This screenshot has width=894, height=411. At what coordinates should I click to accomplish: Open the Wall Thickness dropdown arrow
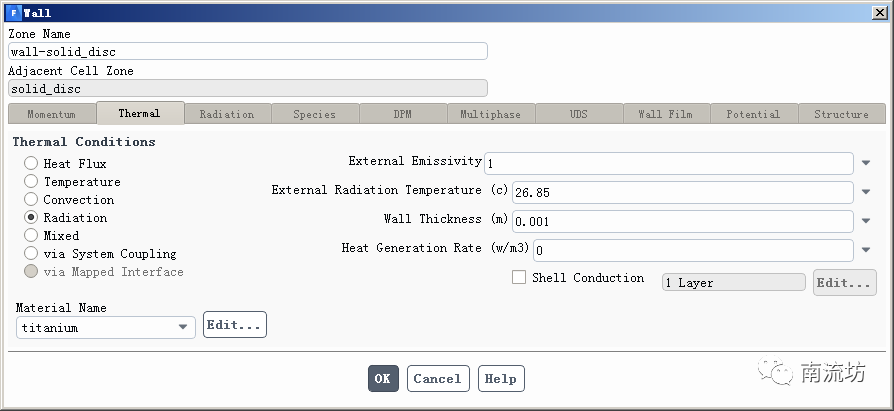866,221
